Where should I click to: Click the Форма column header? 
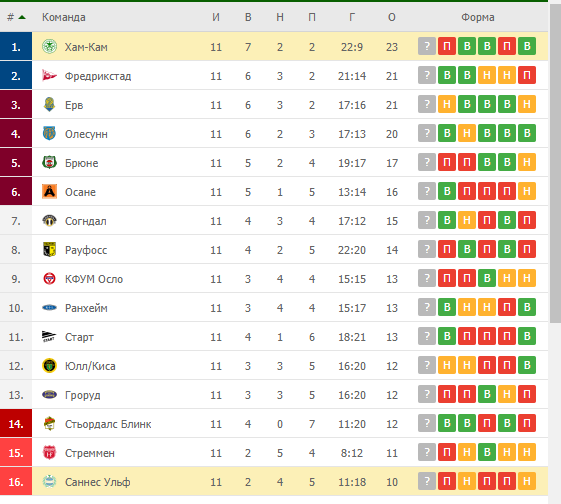[x=478, y=17]
